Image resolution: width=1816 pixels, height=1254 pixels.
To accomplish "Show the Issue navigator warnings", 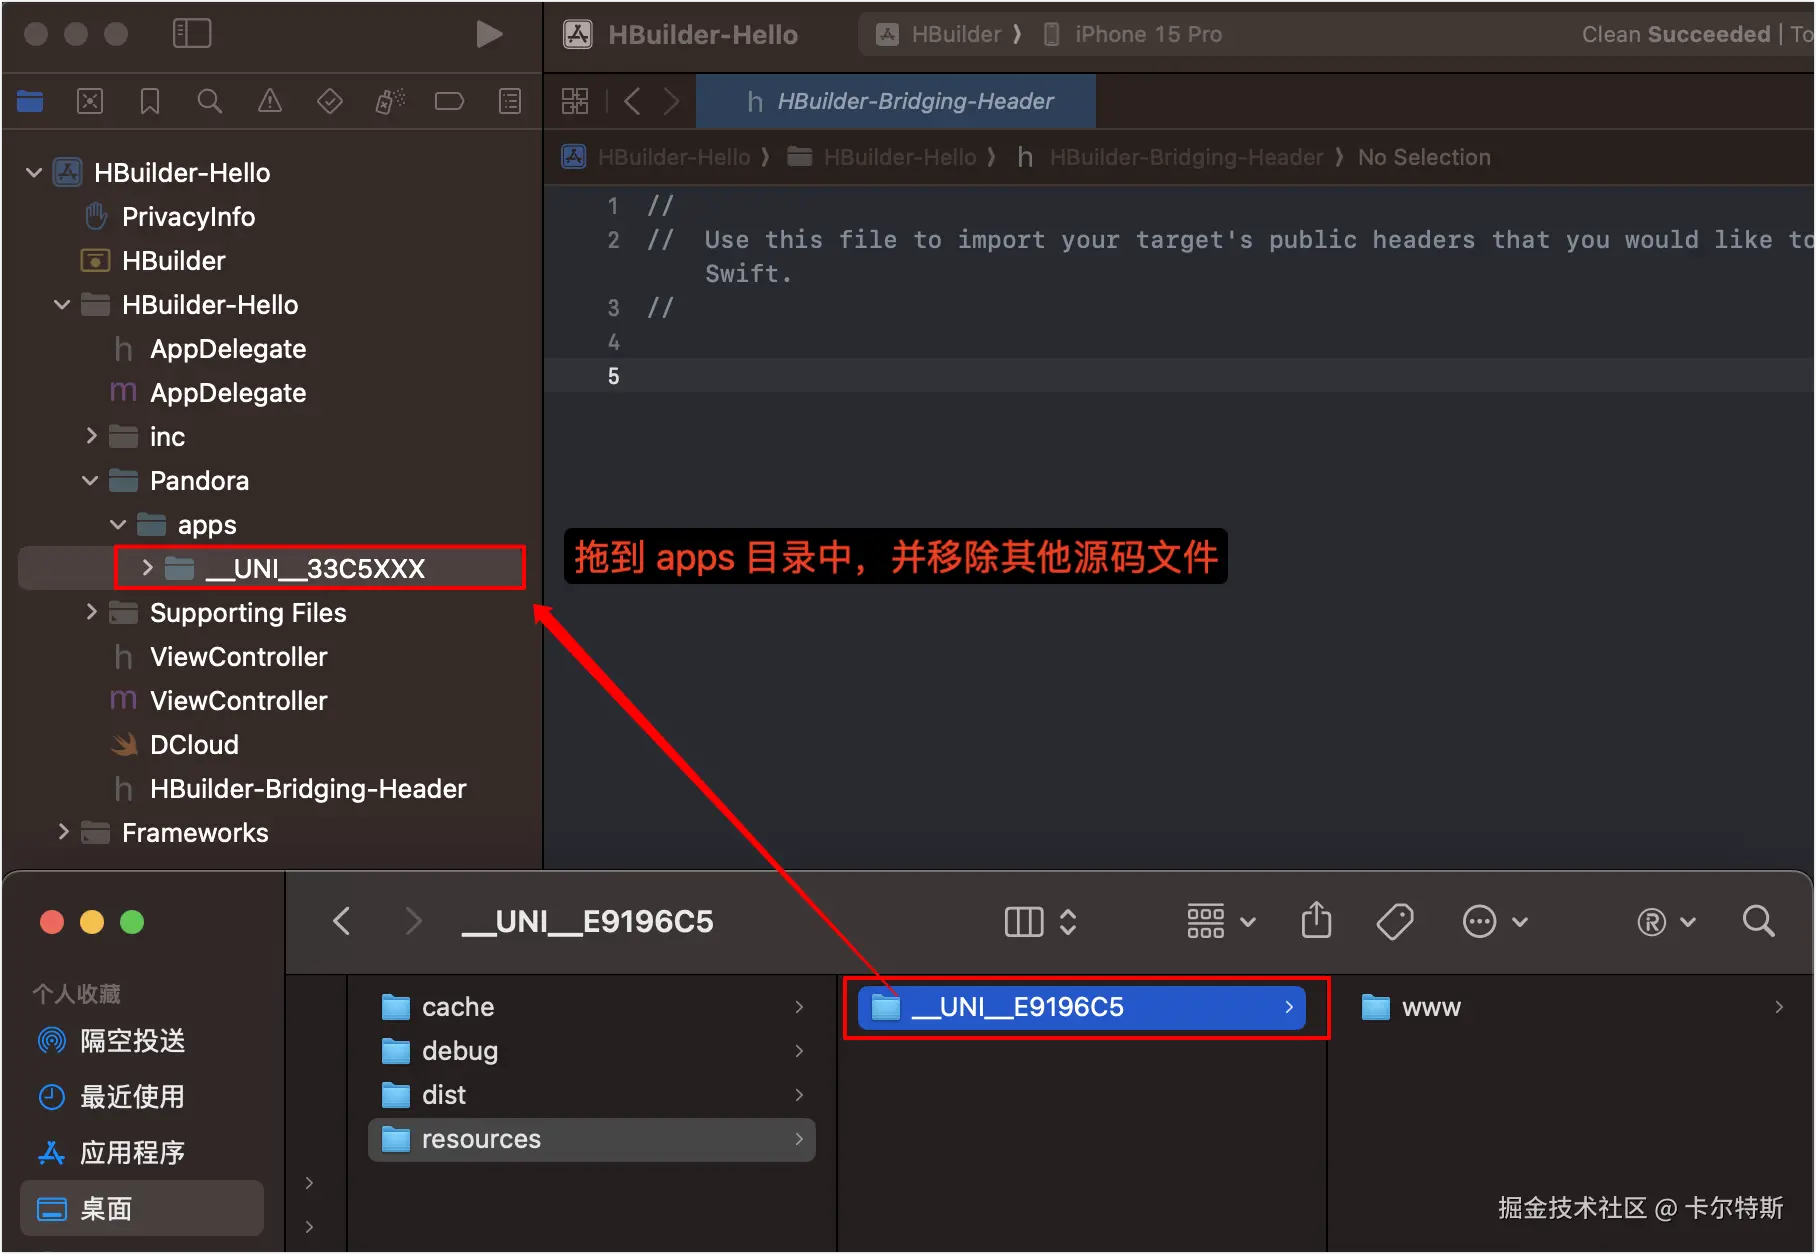I will coord(270,101).
